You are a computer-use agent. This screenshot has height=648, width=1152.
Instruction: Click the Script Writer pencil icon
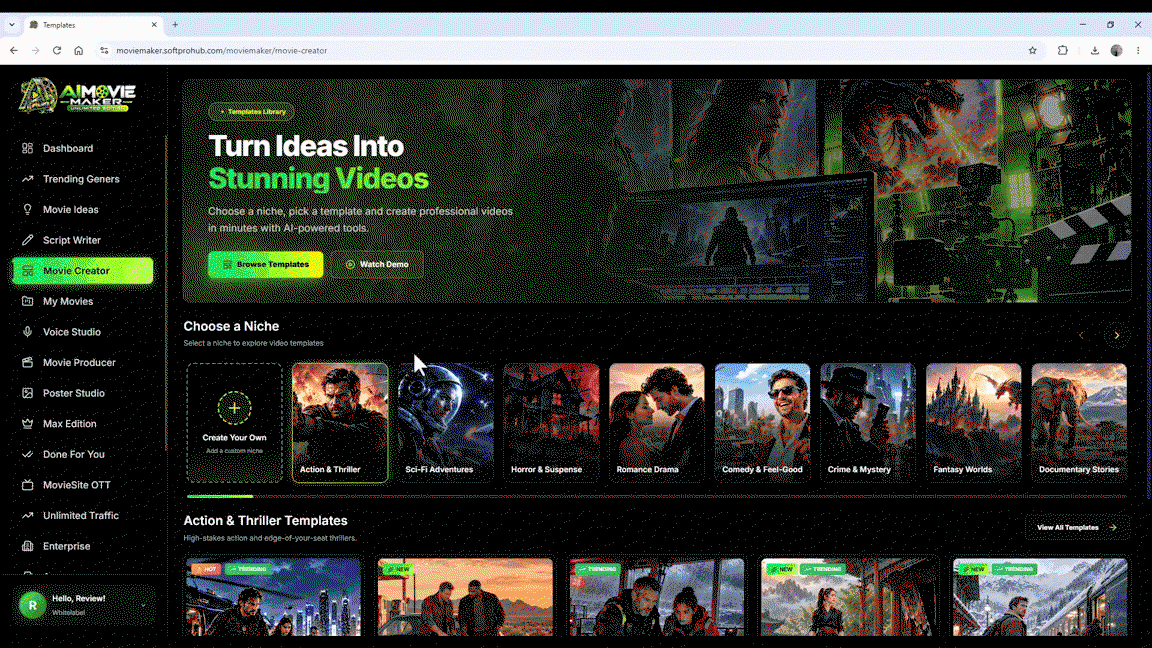pyautogui.click(x=27, y=240)
